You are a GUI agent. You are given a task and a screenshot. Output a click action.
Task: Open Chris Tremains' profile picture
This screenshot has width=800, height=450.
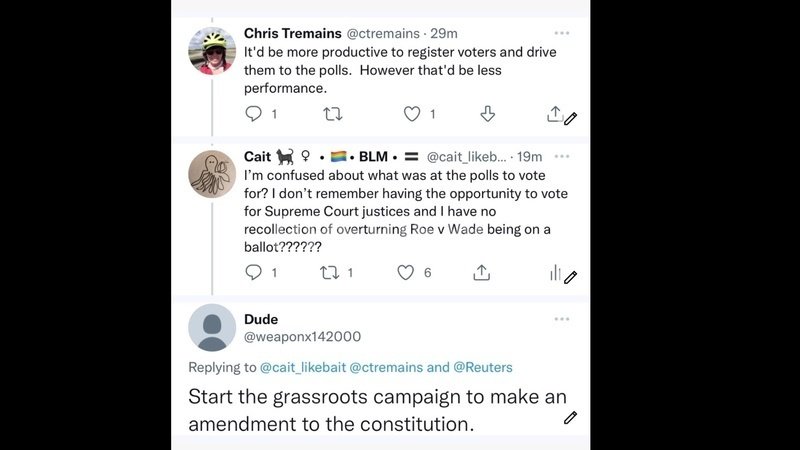pyautogui.click(x=213, y=50)
